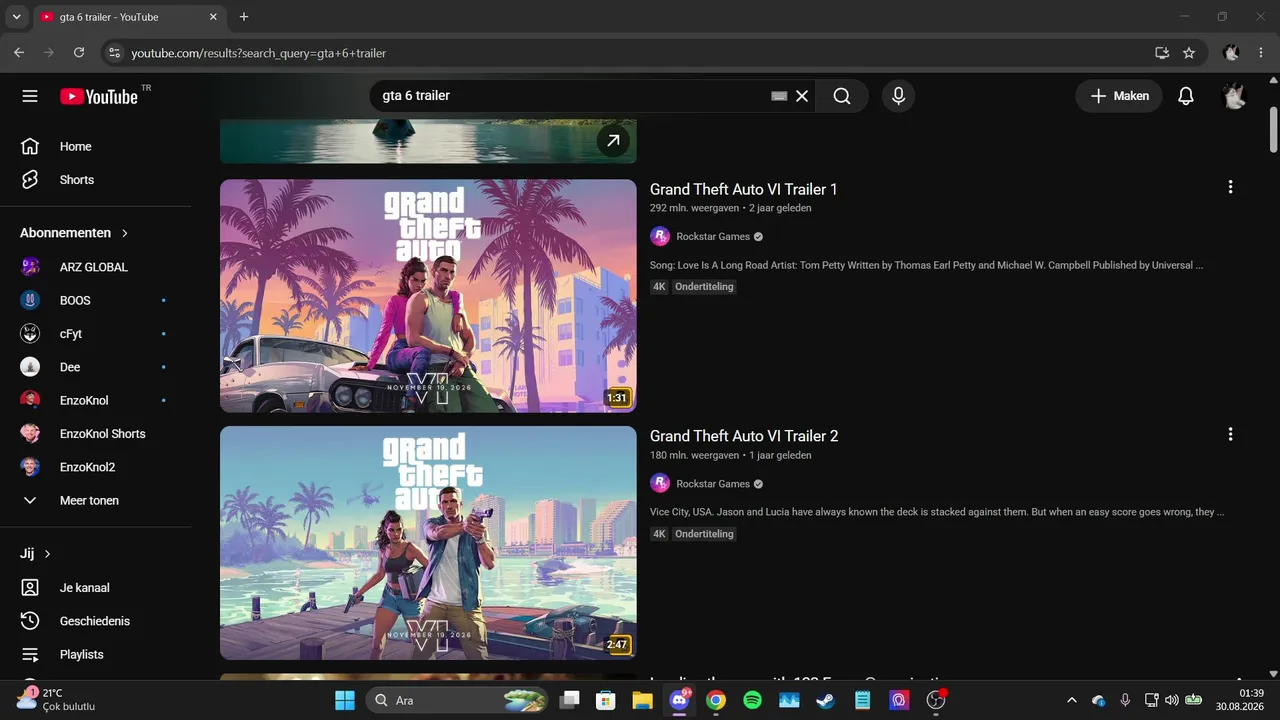Open more options for Trailer 2
Image resolution: width=1280 pixels, height=720 pixels.
tap(1230, 434)
